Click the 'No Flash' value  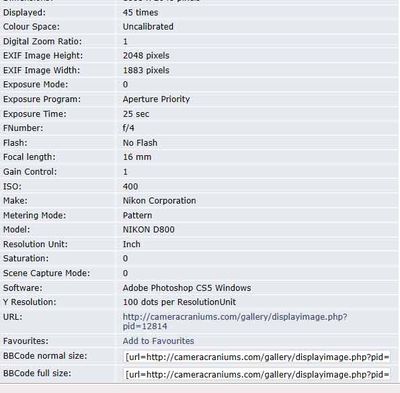[140, 143]
